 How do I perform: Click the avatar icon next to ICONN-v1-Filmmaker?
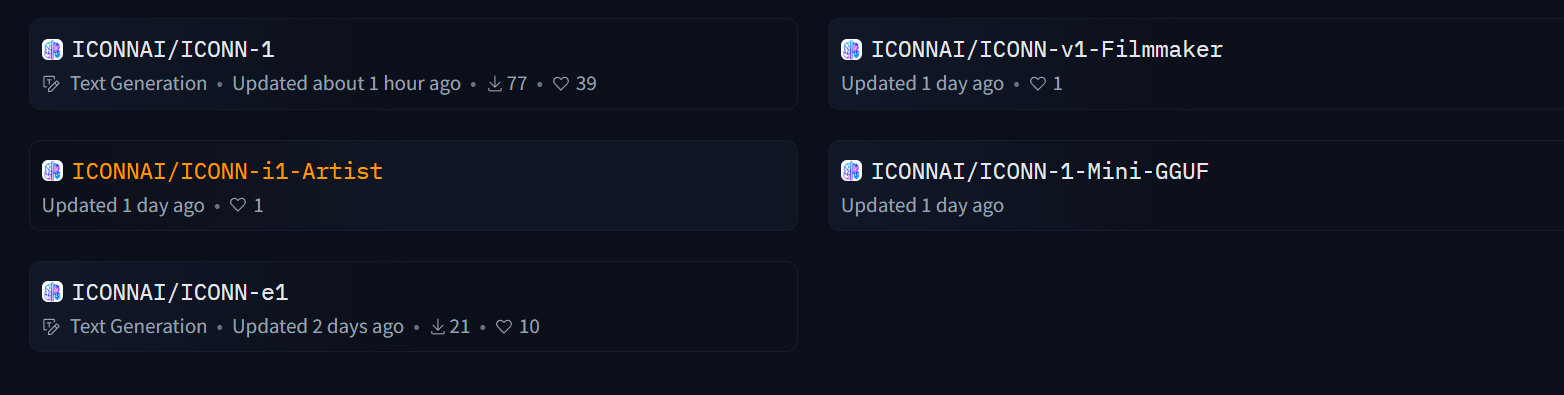[x=851, y=49]
